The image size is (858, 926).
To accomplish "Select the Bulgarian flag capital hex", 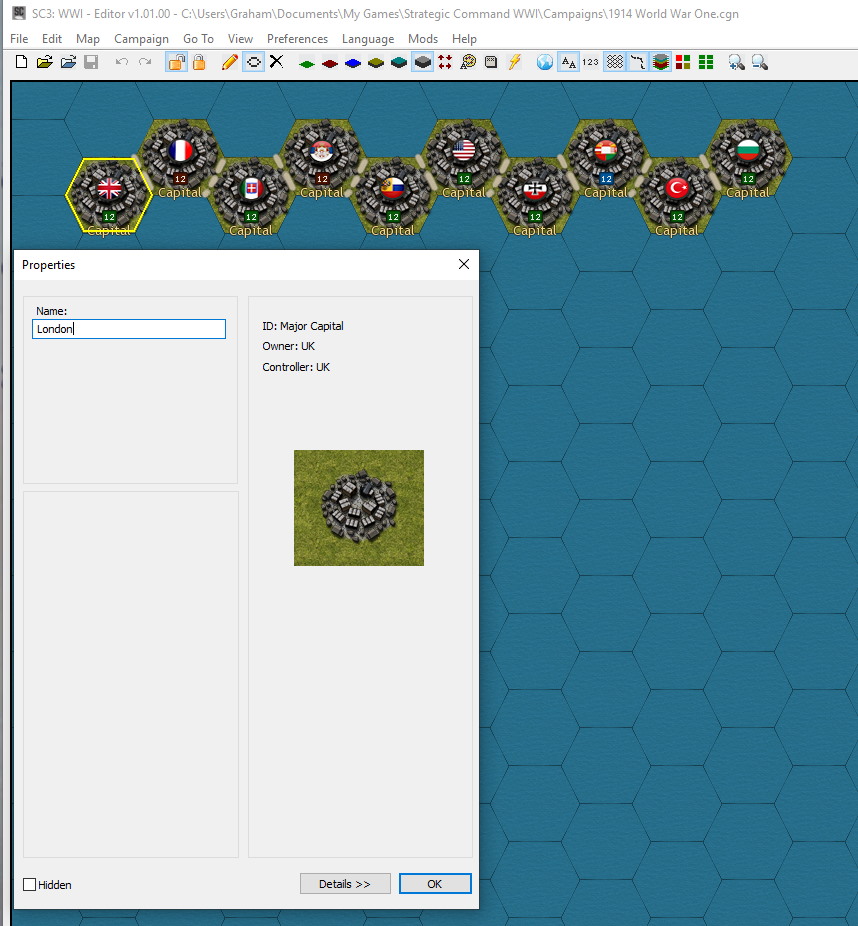I will click(x=748, y=157).
